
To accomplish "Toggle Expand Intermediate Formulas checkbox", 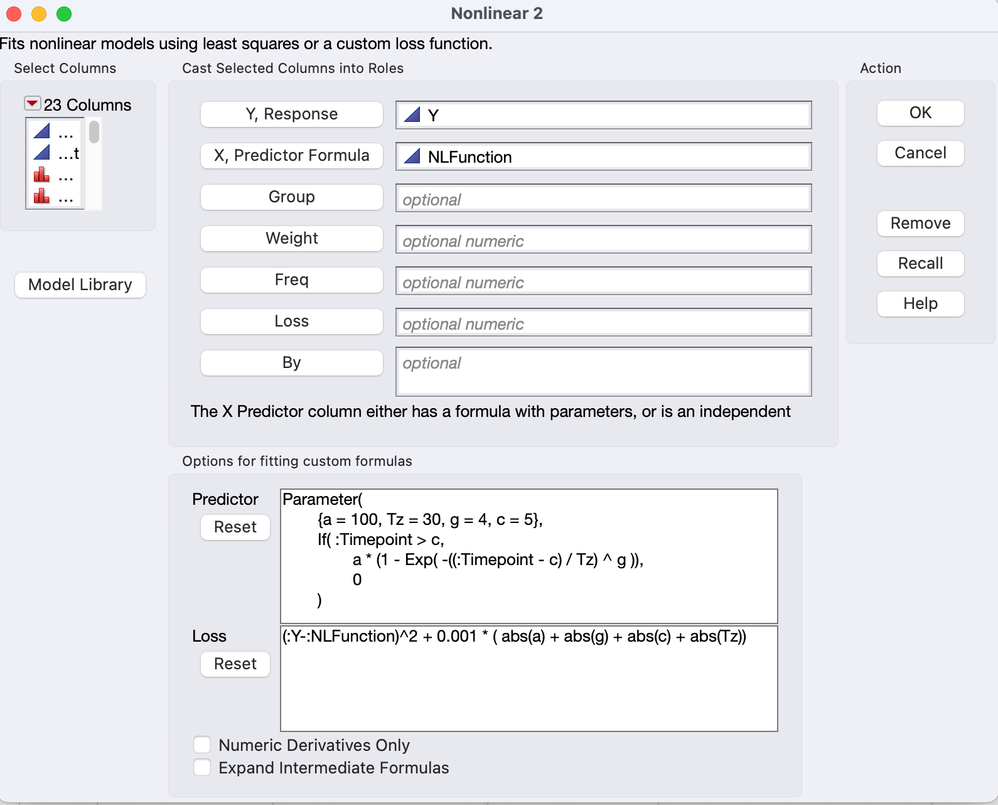I will pos(203,768).
